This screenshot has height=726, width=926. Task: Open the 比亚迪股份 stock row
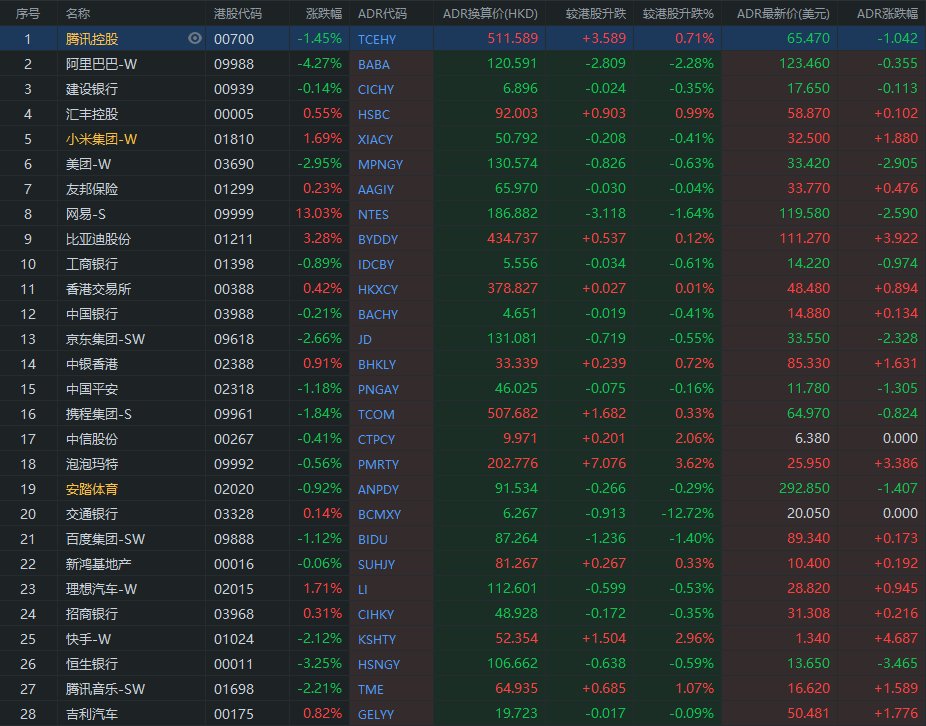pos(463,239)
